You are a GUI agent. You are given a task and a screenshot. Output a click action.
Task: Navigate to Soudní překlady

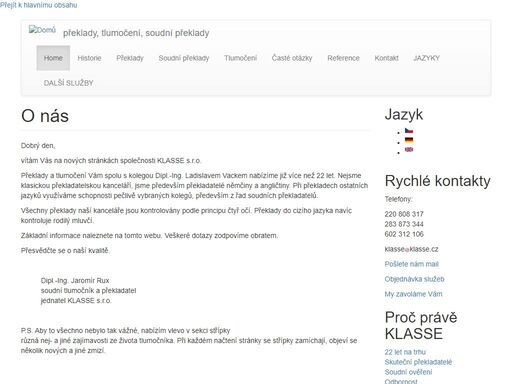(x=184, y=58)
